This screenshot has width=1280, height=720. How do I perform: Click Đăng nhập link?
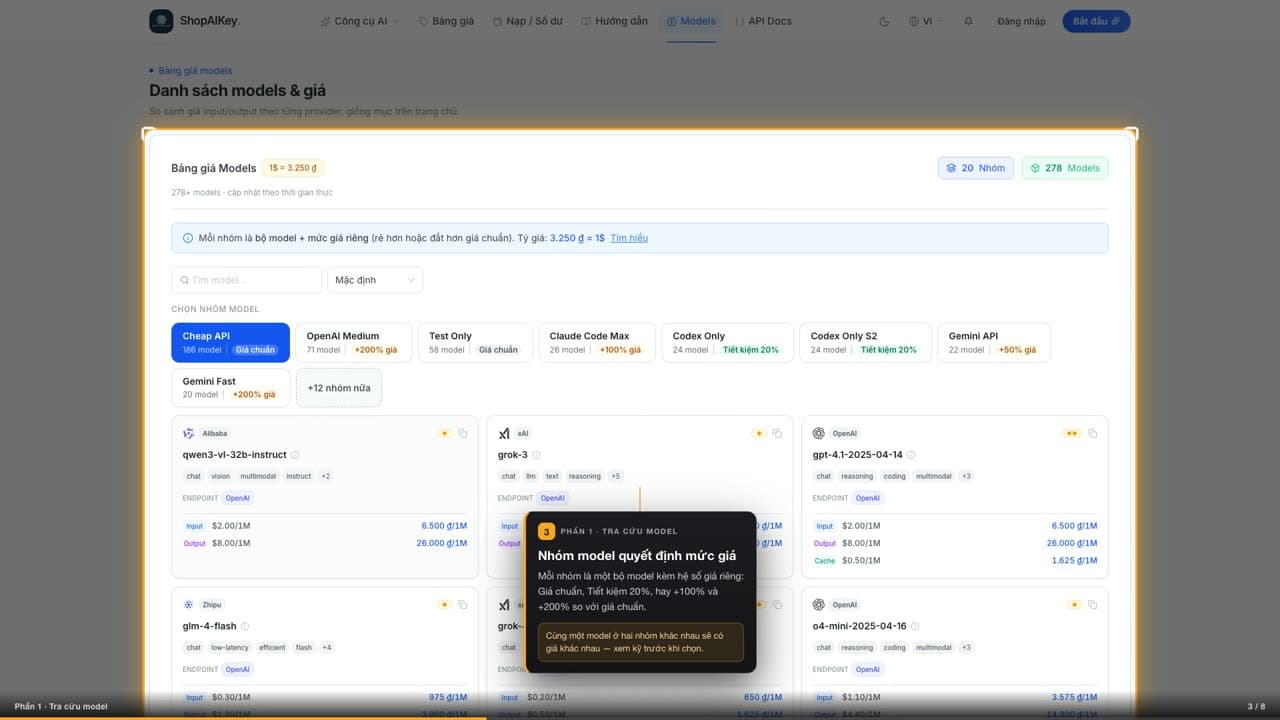click(1021, 21)
